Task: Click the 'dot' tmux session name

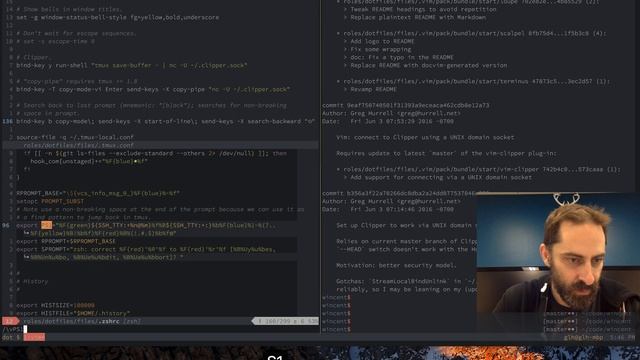Action: 7,337
